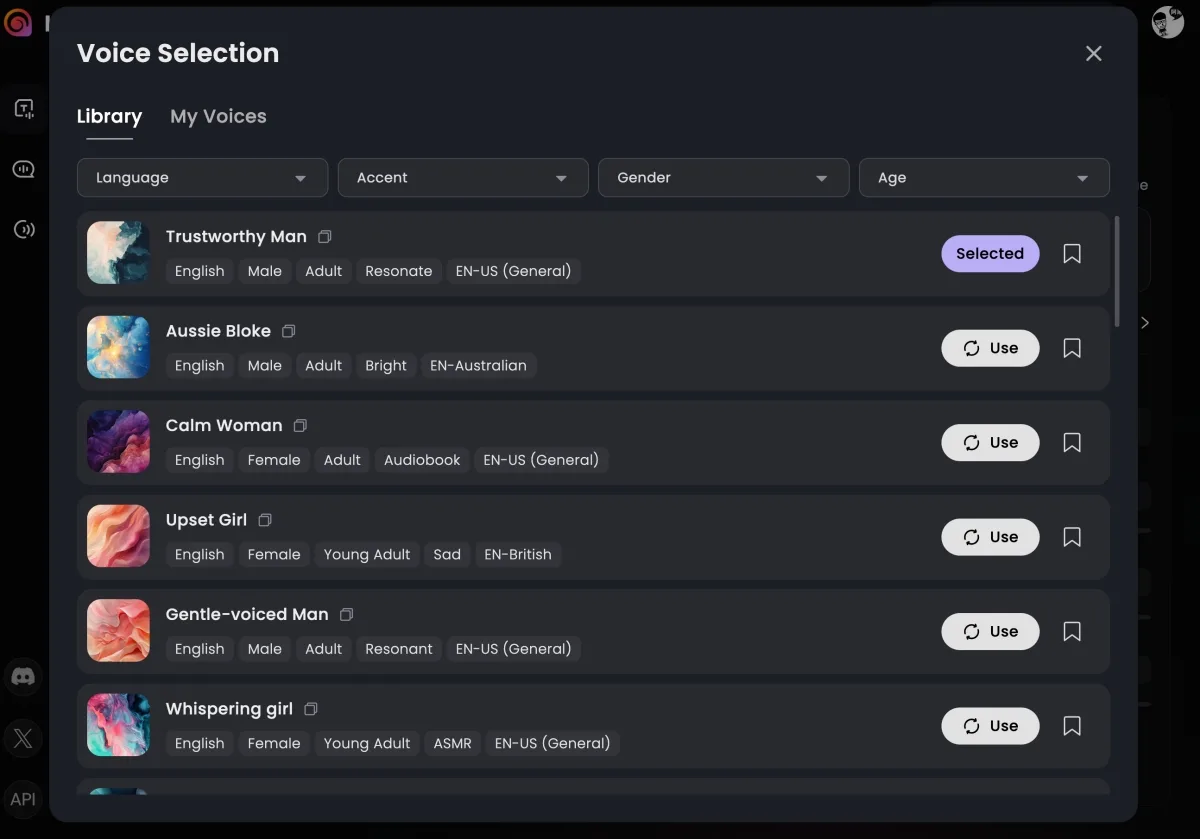Viewport: 1200px width, 839px height.
Task: Select the Library tab
Action: click(109, 116)
